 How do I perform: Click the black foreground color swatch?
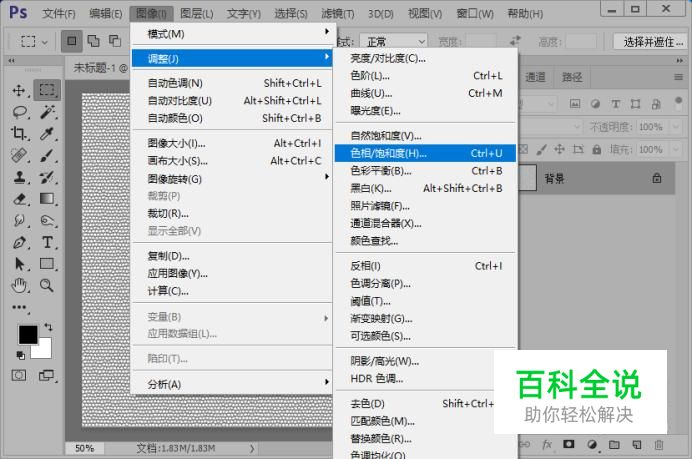click(x=28, y=335)
